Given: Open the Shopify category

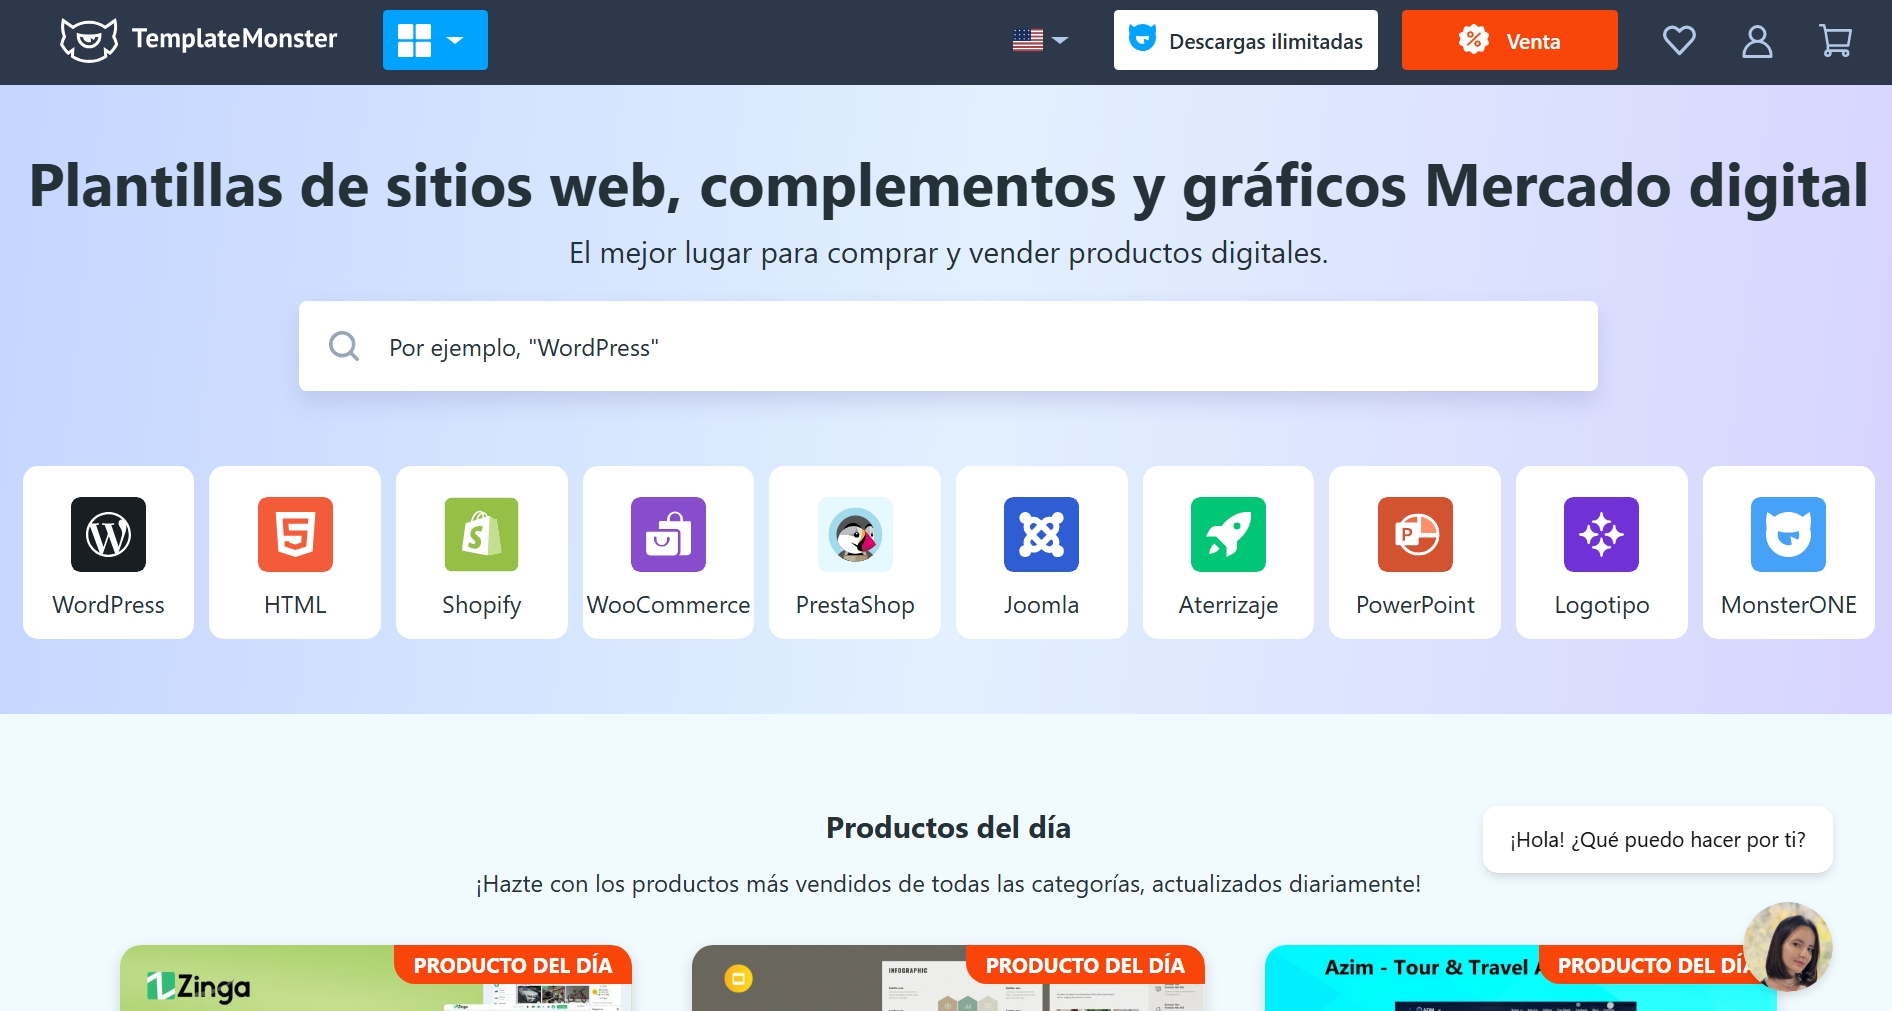Looking at the screenshot, I should click(481, 552).
